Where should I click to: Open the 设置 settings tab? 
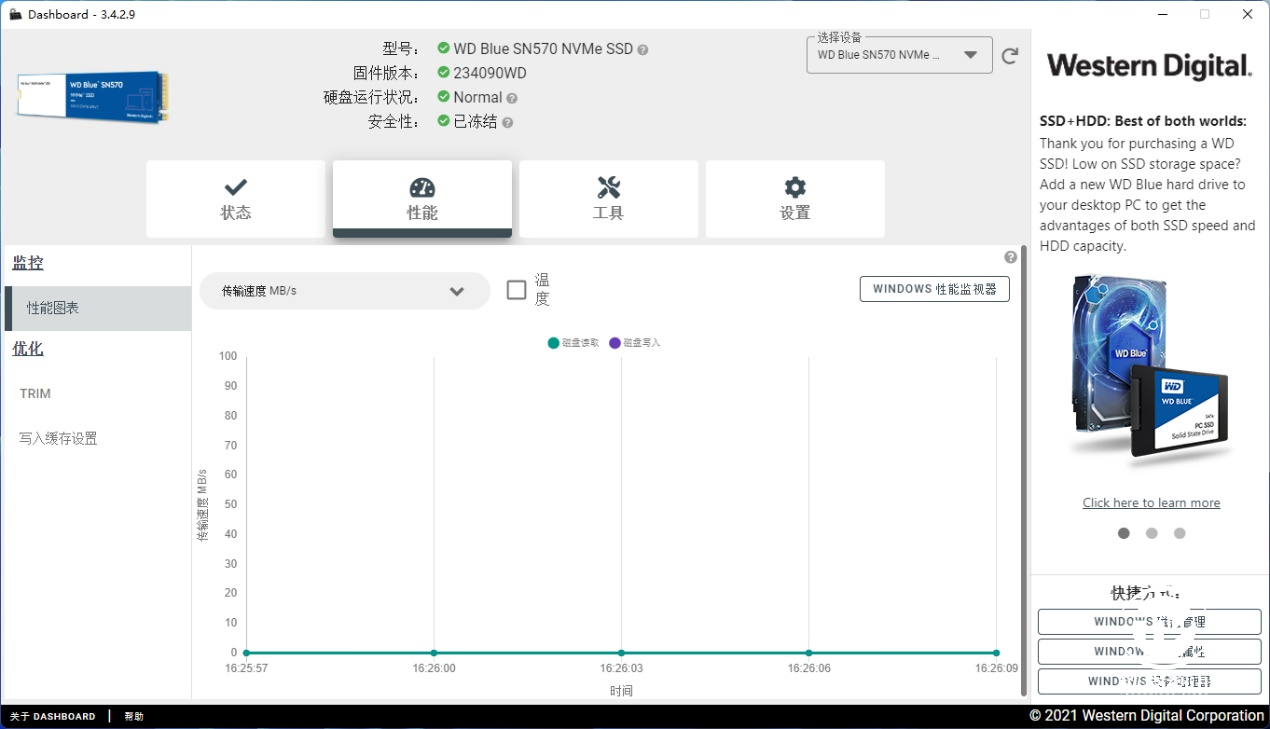[x=795, y=199]
